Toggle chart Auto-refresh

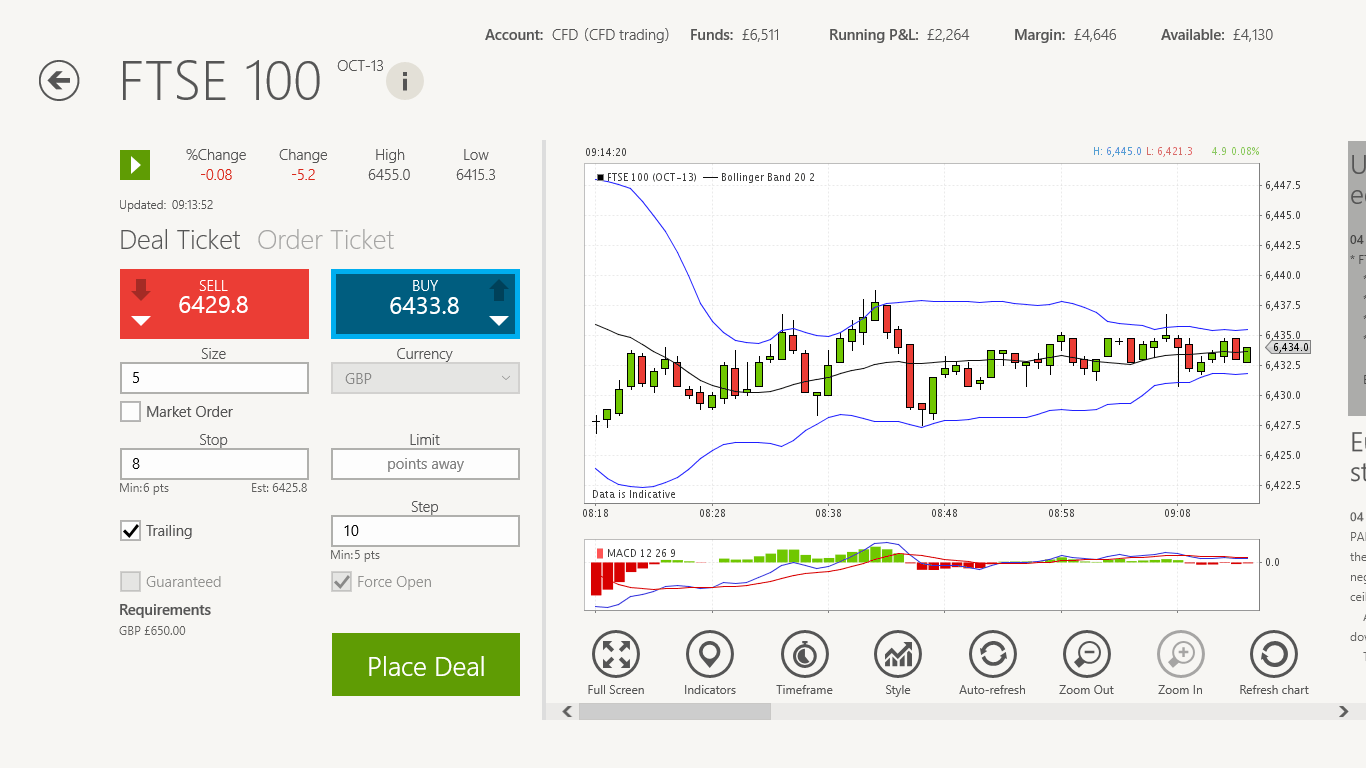coord(992,655)
